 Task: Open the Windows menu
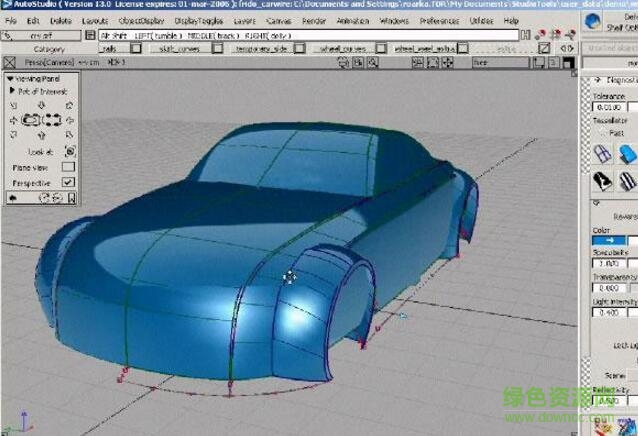394,21
